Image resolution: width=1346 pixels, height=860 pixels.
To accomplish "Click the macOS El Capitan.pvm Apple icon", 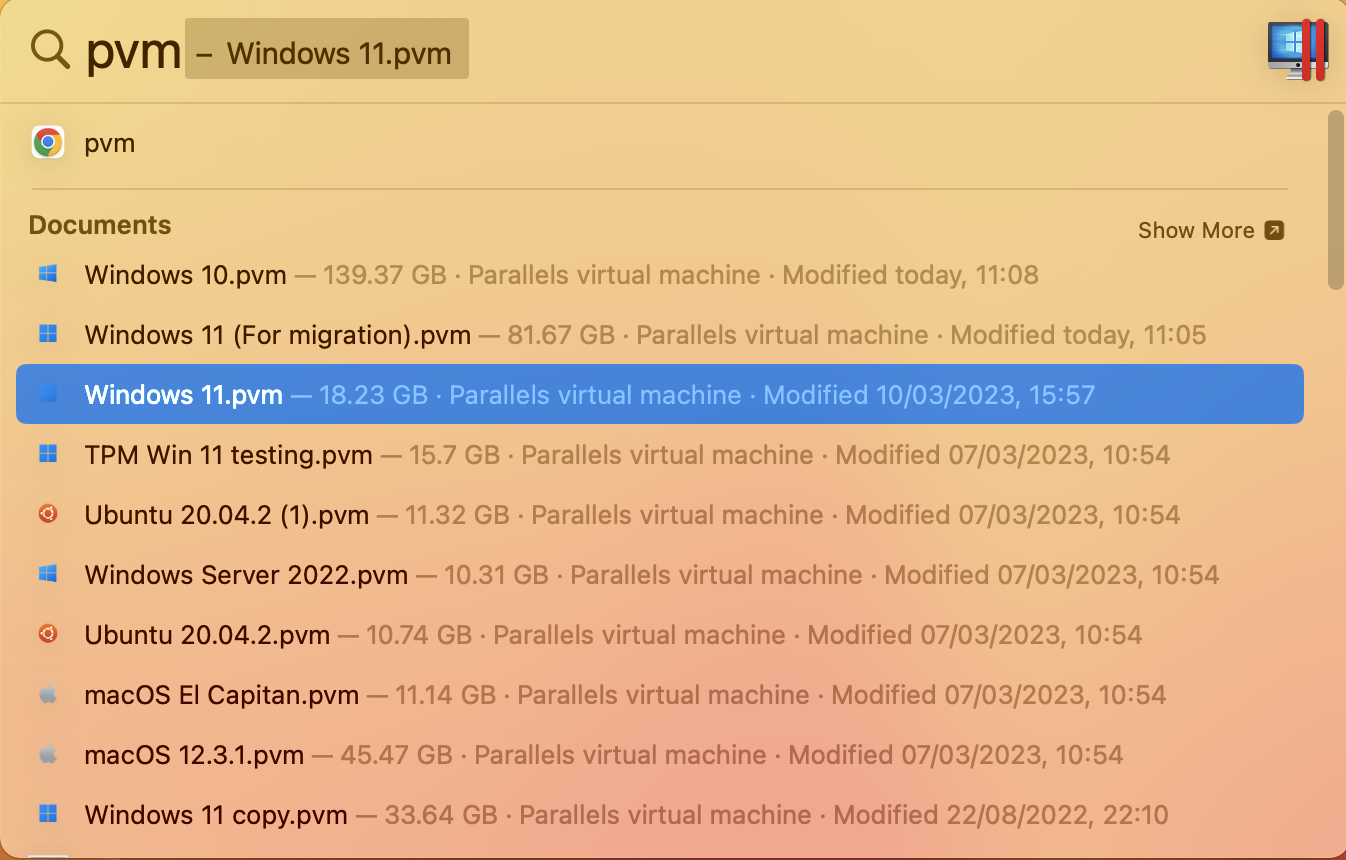I will 47,694.
